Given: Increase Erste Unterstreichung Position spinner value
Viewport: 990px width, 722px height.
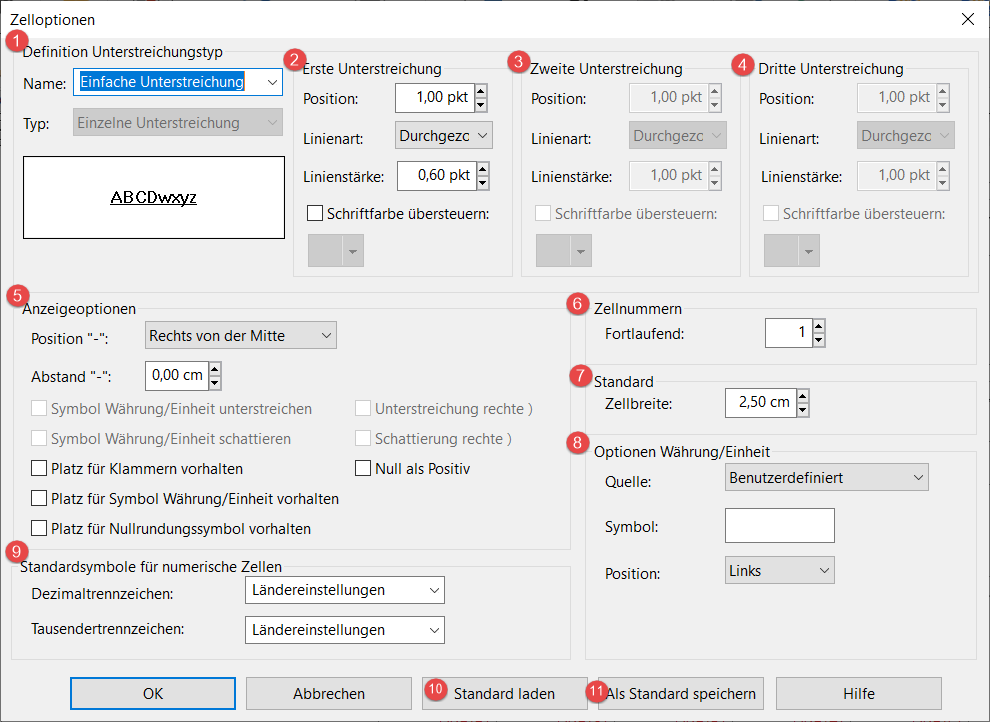Looking at the screenshot, I should (481, 92).
